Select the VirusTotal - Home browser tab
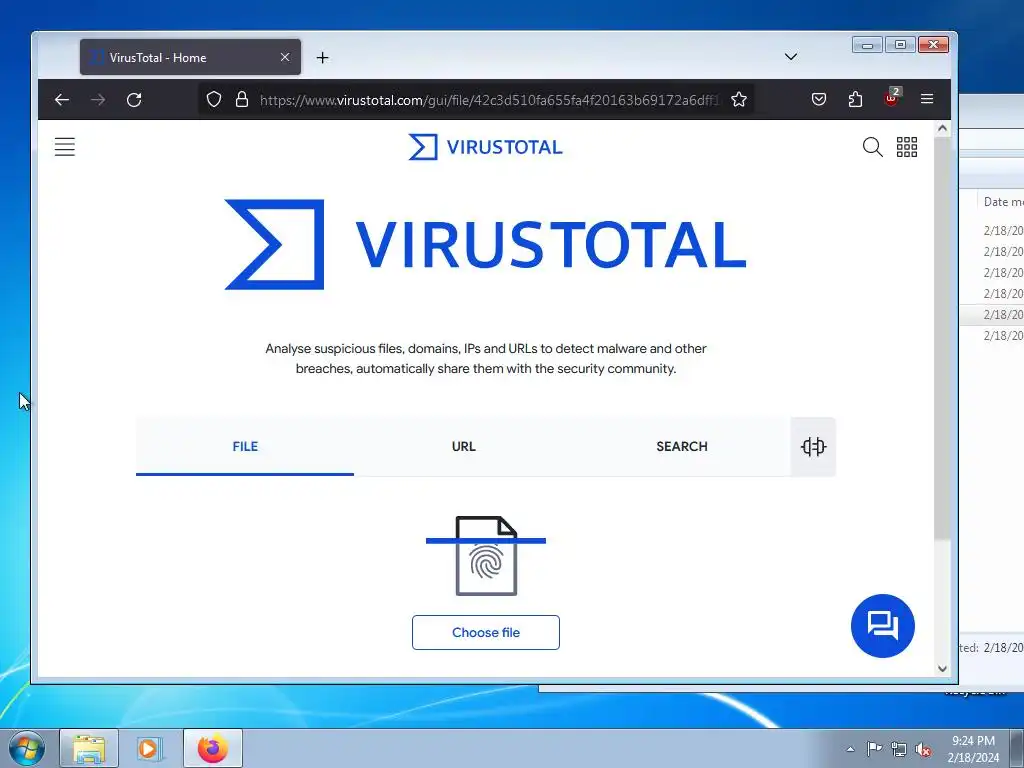 tap(191, 57)
